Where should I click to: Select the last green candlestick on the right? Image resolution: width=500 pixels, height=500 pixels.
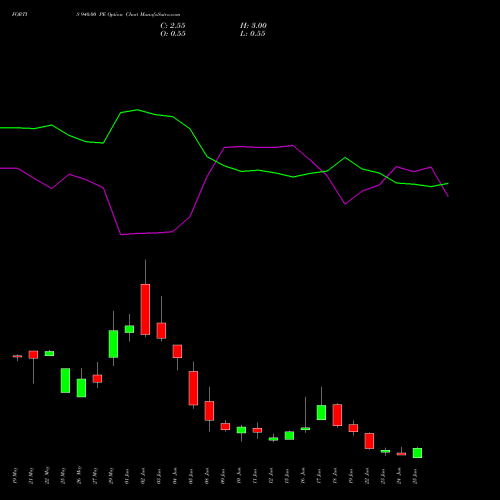coord(417,453)
